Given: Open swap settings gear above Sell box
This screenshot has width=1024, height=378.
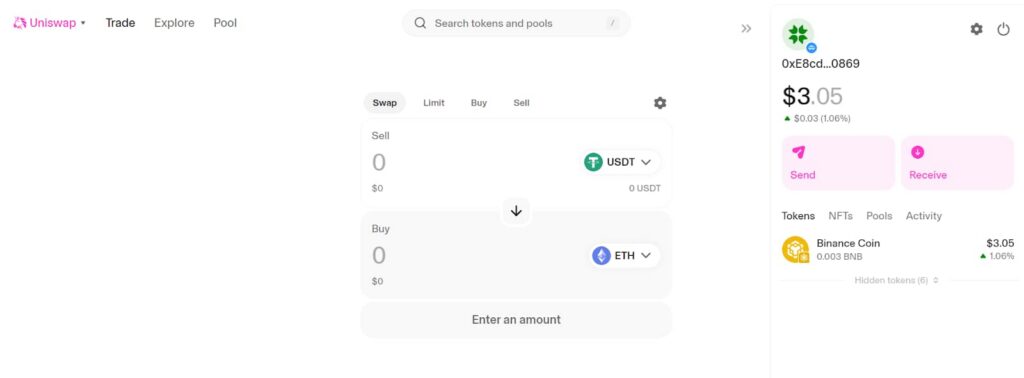Looking at the screenshot, I should [660, 103].
